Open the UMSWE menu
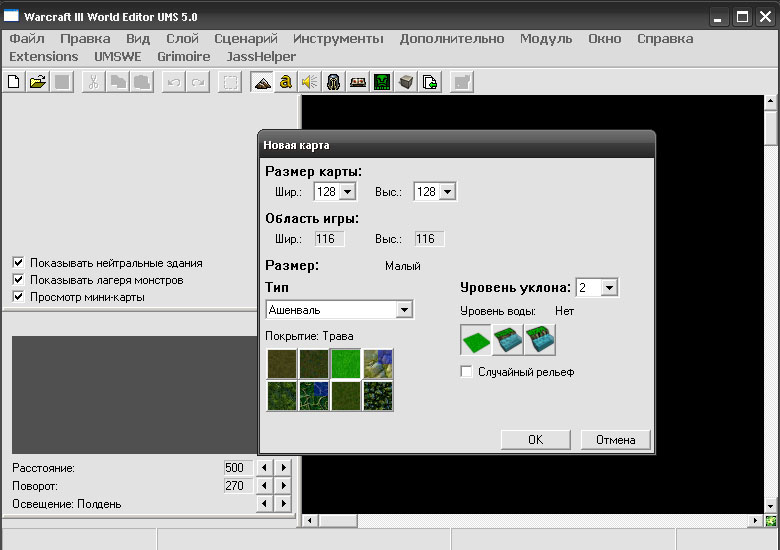Screen dimensions: 780x550 point(118,56)
